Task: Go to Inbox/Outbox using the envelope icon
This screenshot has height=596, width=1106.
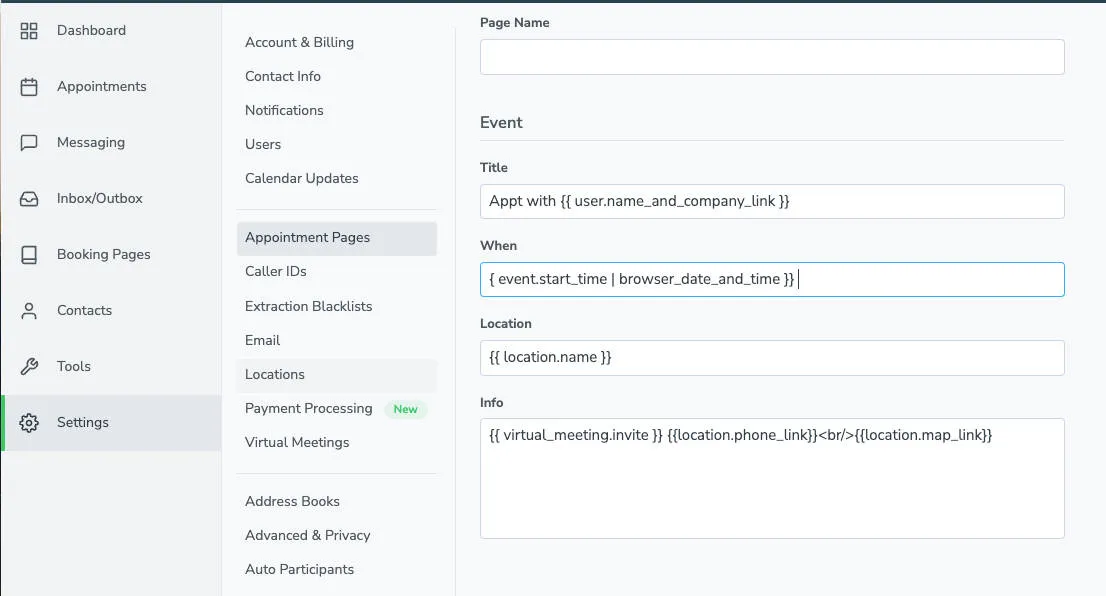Action: coord(29,198)
